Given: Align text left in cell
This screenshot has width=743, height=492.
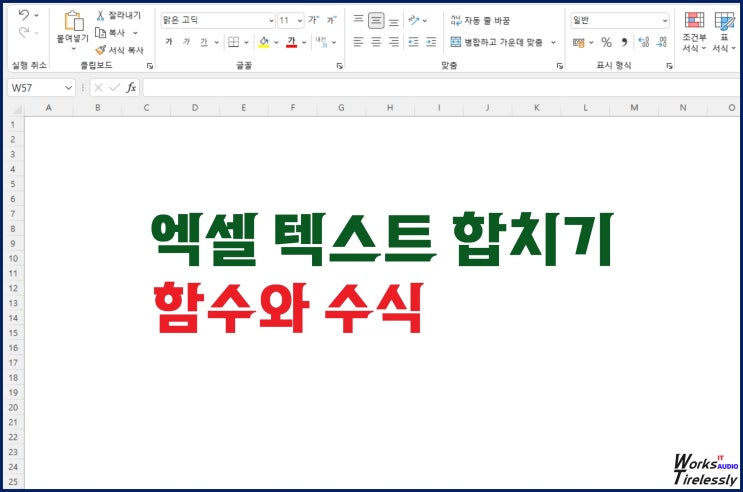Looking at the screenshot, I should click(359, 42).
